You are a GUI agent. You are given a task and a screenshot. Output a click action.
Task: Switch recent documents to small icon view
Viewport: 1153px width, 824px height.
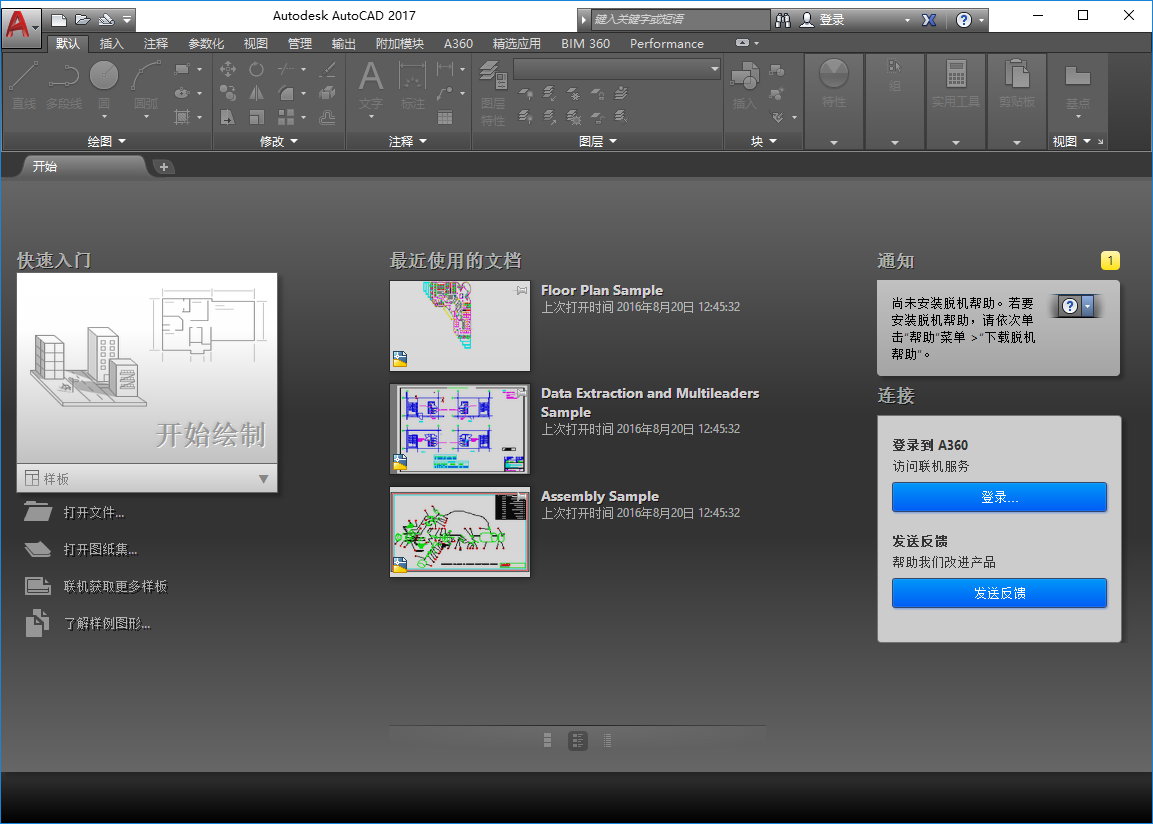click(x=547, y=740)
